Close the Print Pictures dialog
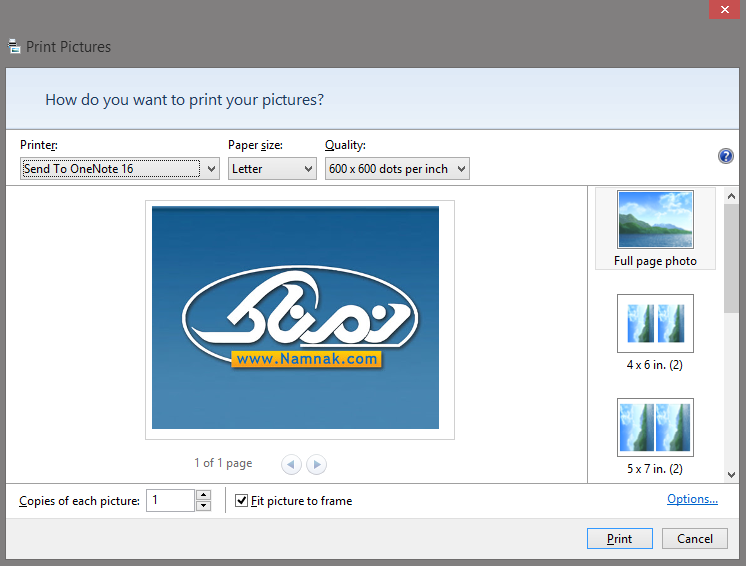This screenshot has width=746, height=566. tap(724, 10)
